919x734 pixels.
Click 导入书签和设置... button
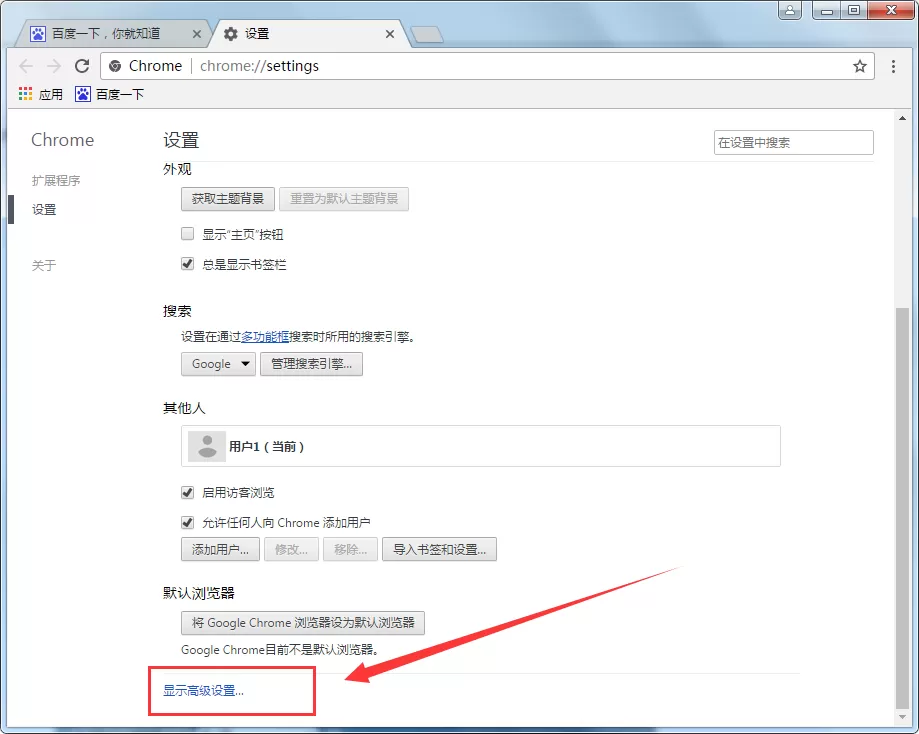point(440,549)
